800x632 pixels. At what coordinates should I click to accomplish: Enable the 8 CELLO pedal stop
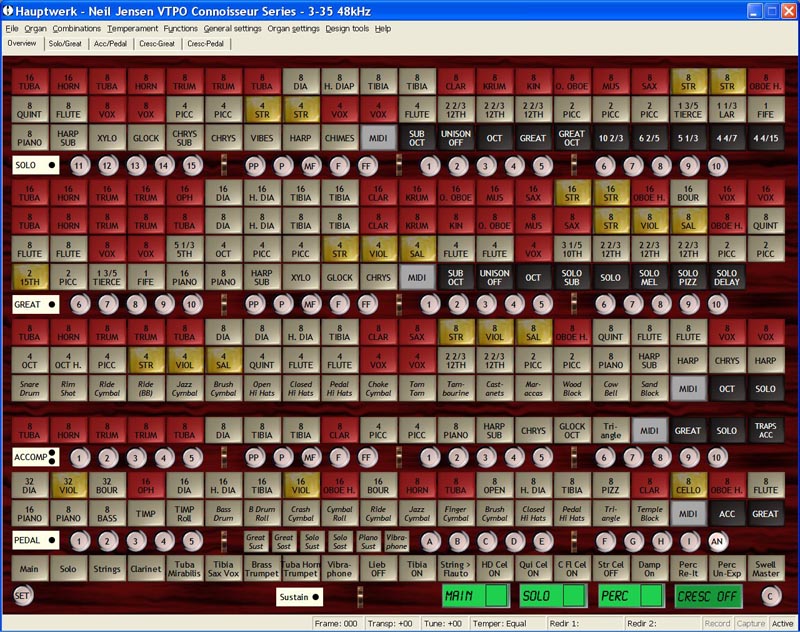tap(688, 485)
